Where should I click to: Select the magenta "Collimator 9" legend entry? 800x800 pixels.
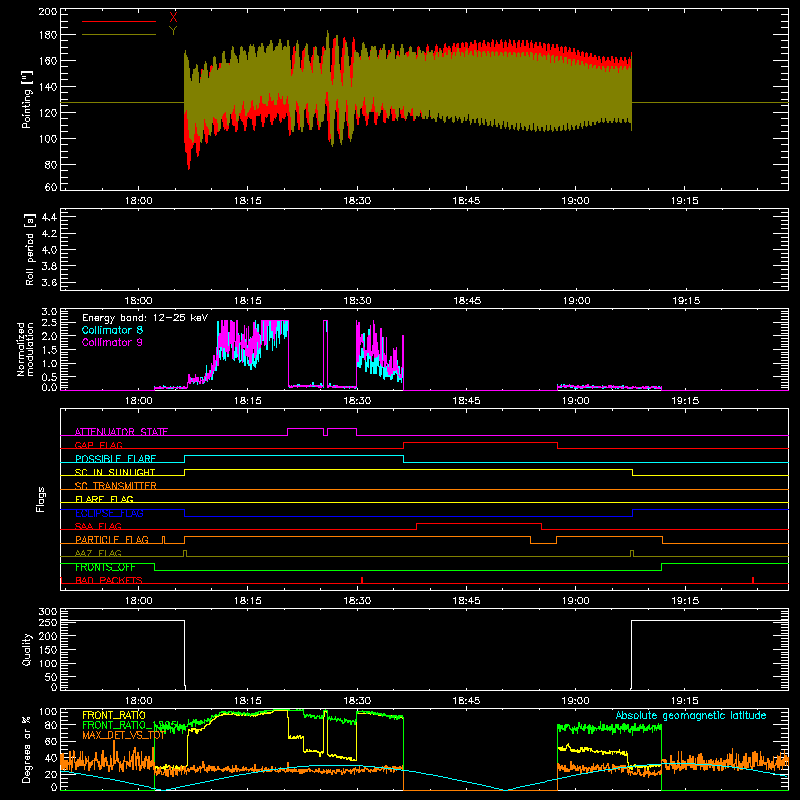point(112,342)
